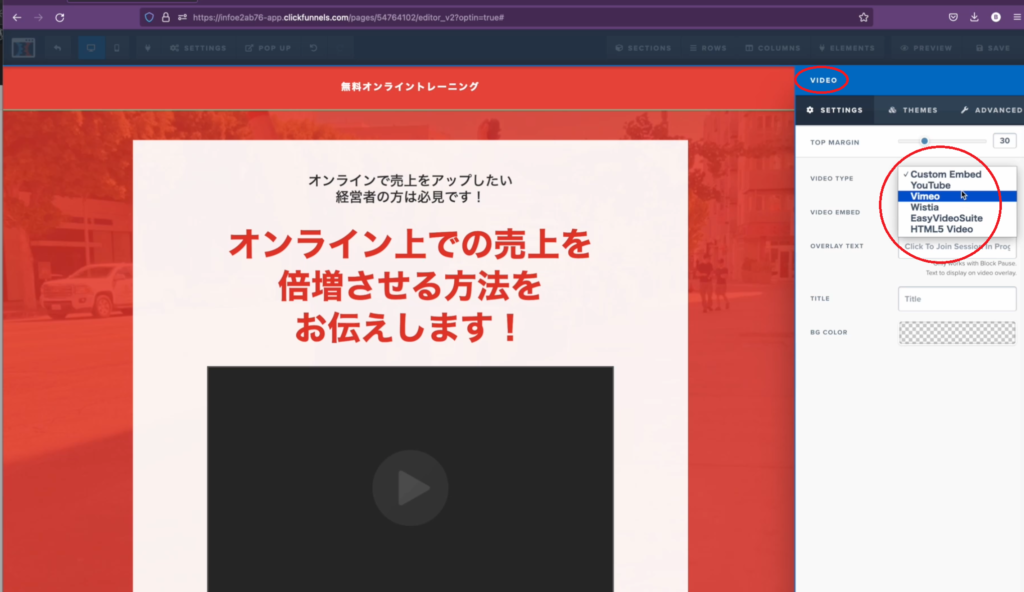Select the red Japanese headline text
The image size is (1024, 592).
409,286
